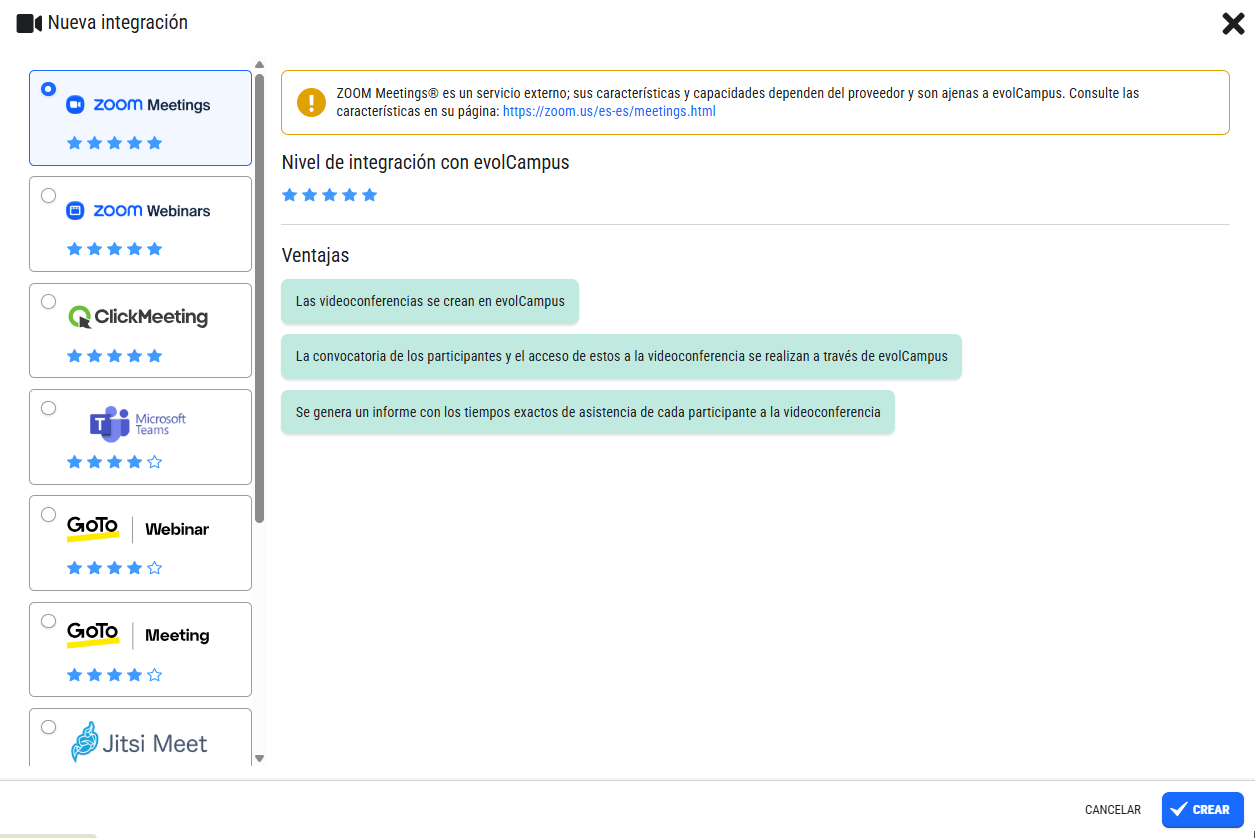Image resolution: width=1255 pixels, height=838 pixels.
Task: Click the ClickMeeting star rating
Action: (114, 356)
